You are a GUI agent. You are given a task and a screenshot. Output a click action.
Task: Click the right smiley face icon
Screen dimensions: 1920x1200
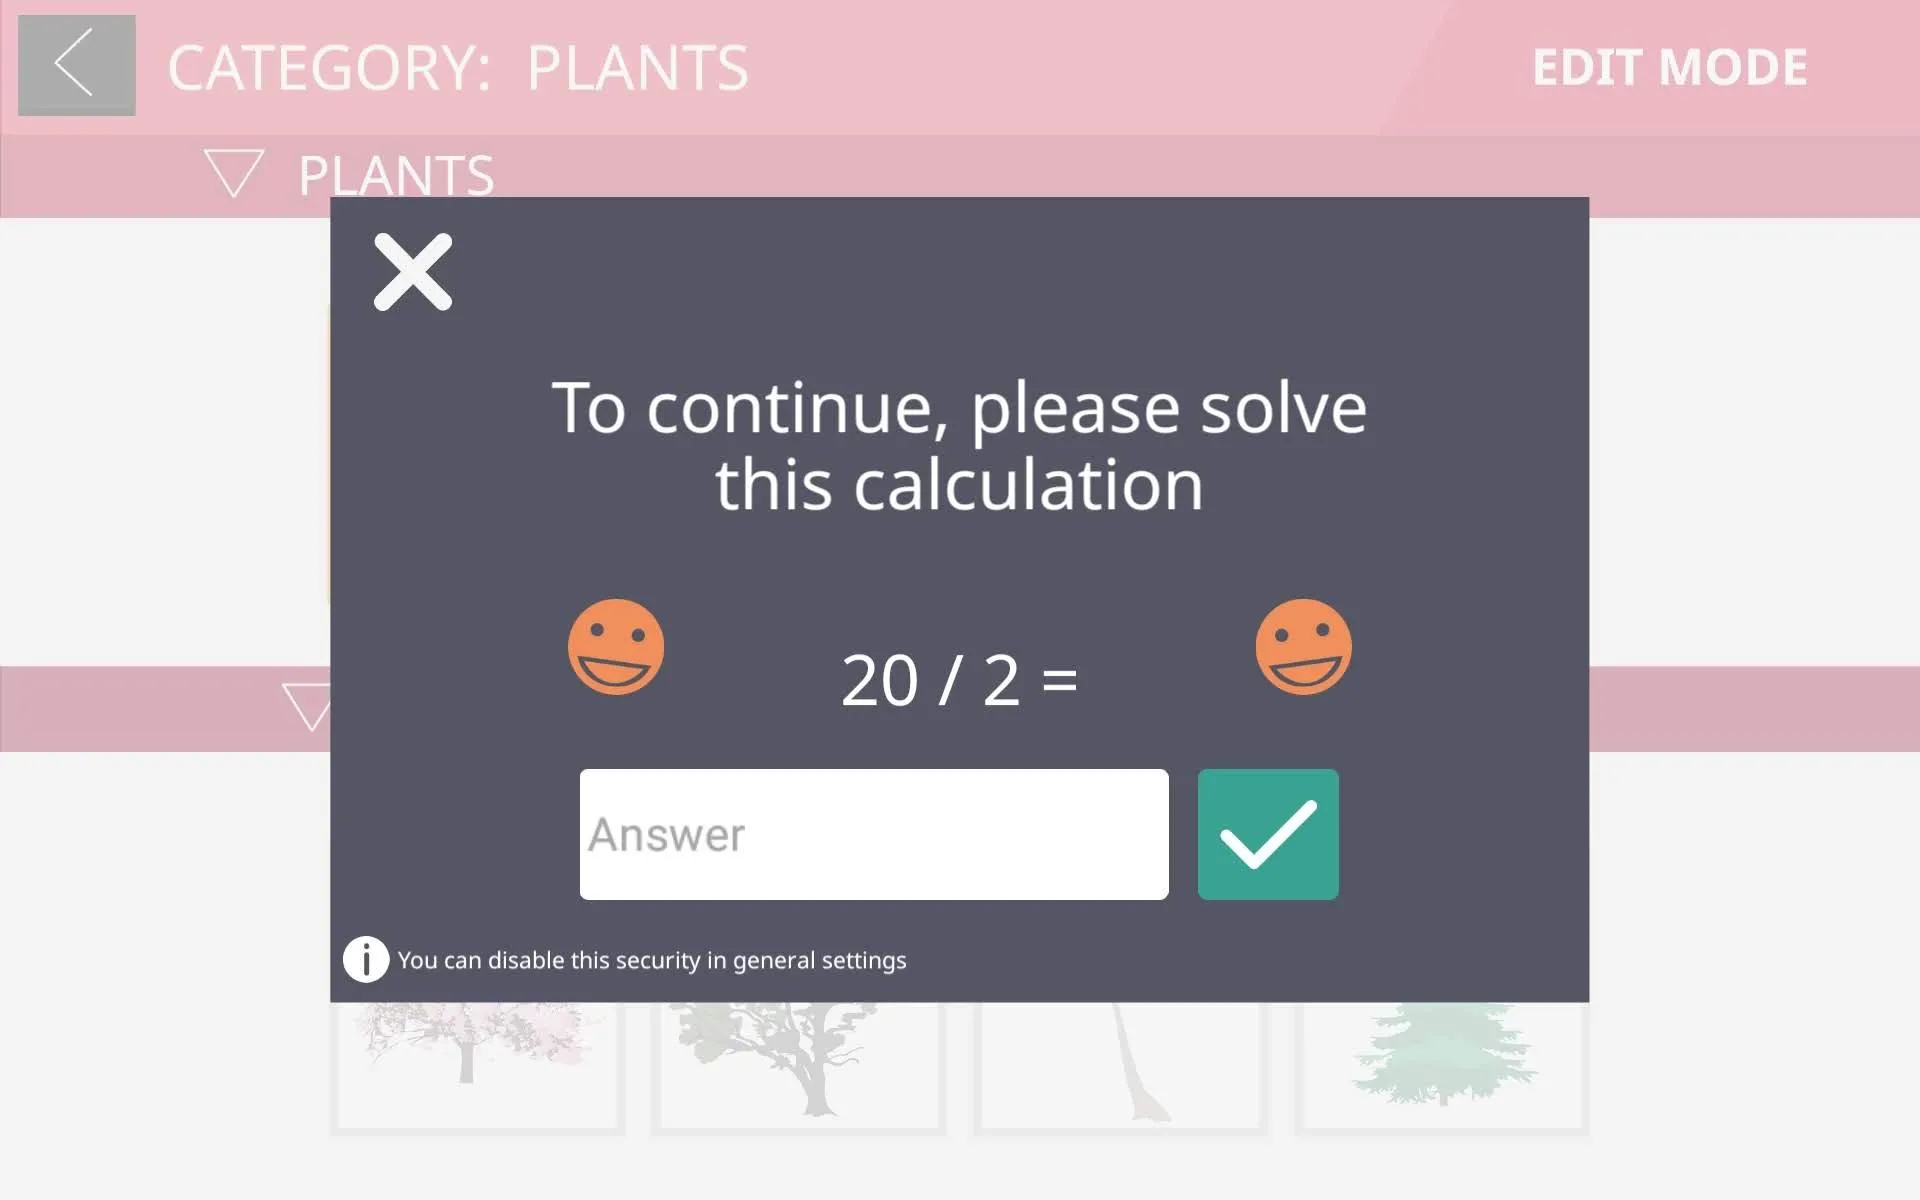click(x=1302, y=647)
